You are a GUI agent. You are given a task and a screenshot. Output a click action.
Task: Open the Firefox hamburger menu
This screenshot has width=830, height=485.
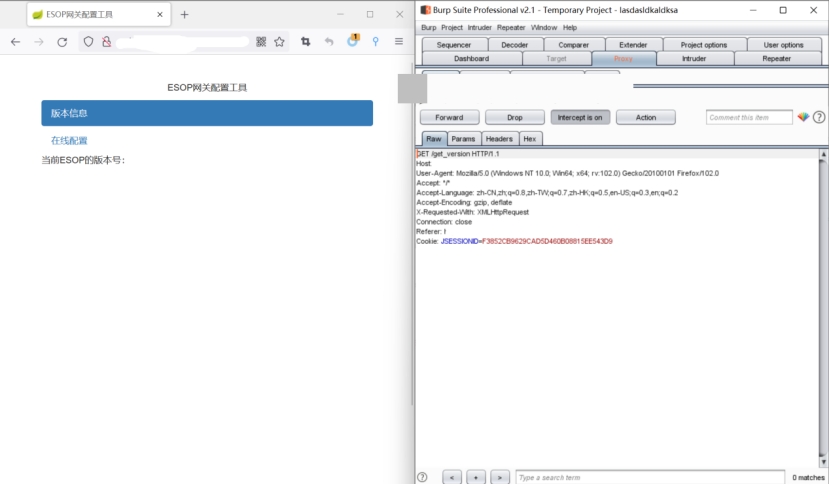(399, 41)
